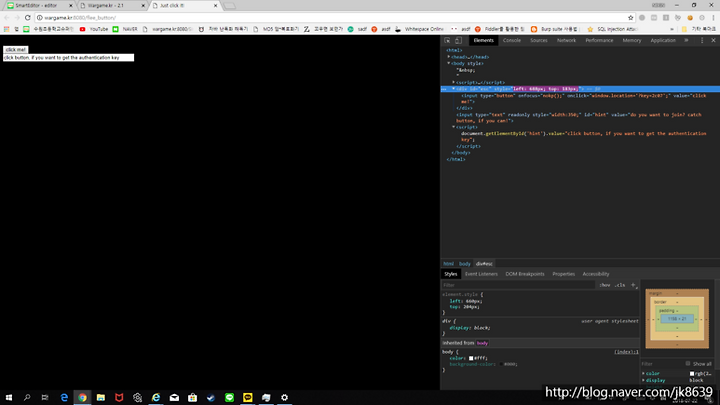
Task: Close the 'Just click it' browser tab
Action: coord(215,6)
